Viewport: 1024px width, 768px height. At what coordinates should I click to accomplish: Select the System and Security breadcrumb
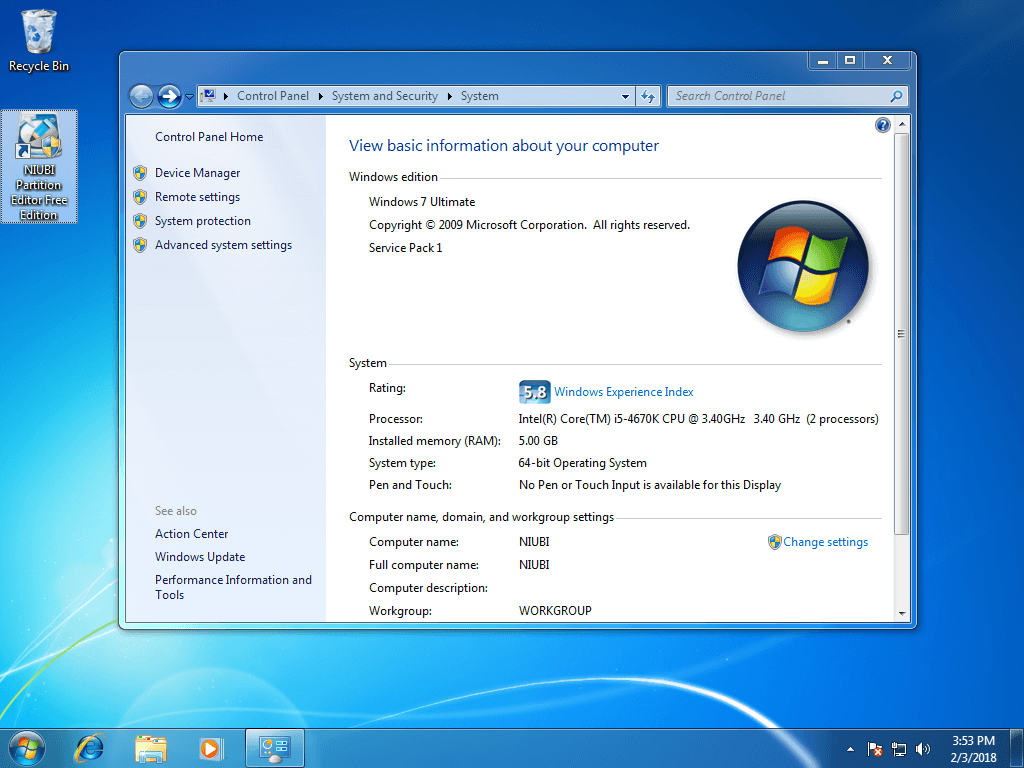click(385, 96)
